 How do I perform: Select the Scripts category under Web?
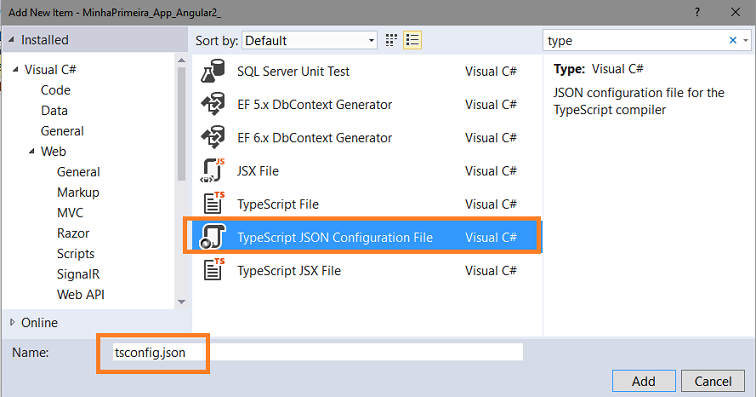point(76,254)
